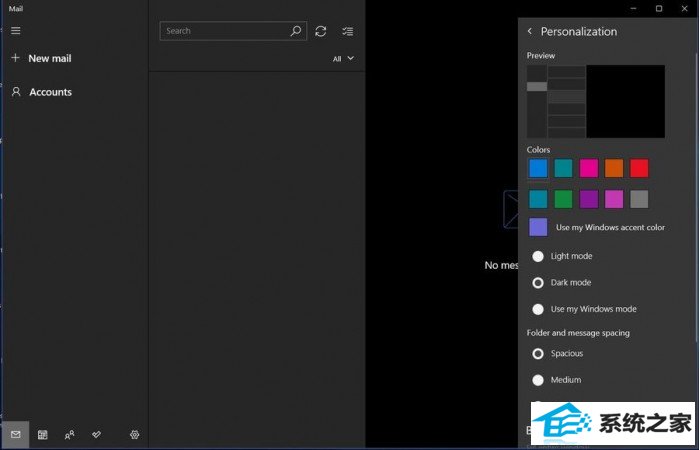Screen dimensions: 700x450
Task: Pick the green color swatch
Action: [563, 199]
